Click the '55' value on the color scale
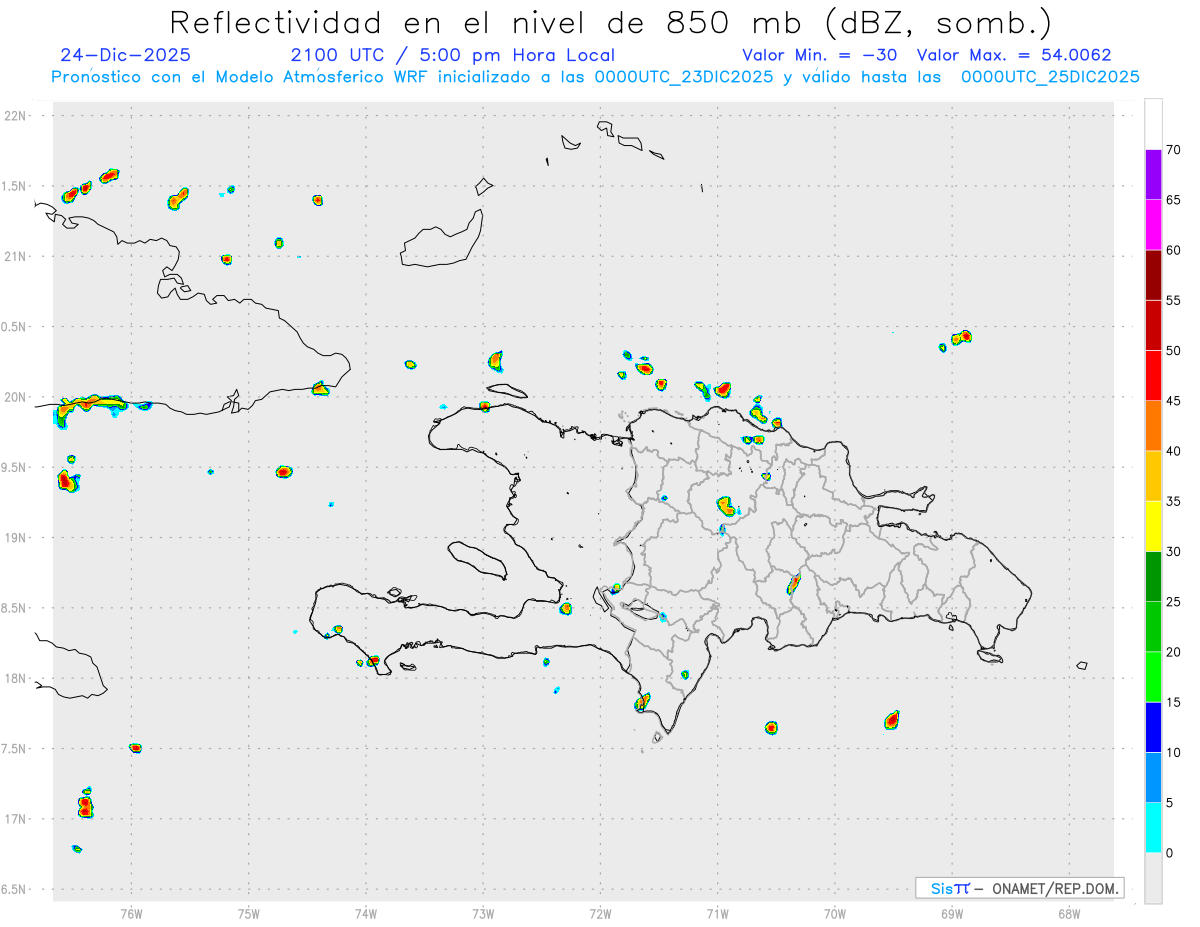The width and height of the screenshot is (1200, 927). 1173,301
